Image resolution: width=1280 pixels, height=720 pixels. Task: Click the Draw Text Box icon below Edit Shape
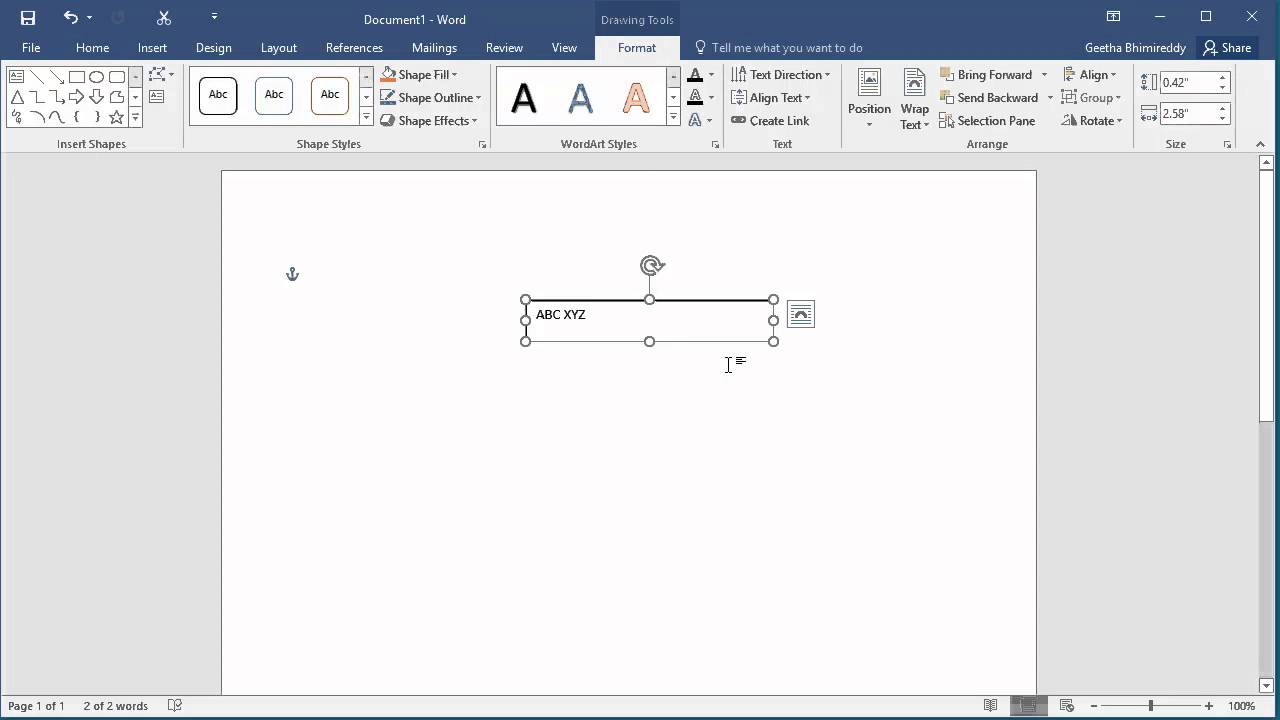[157, 97]
